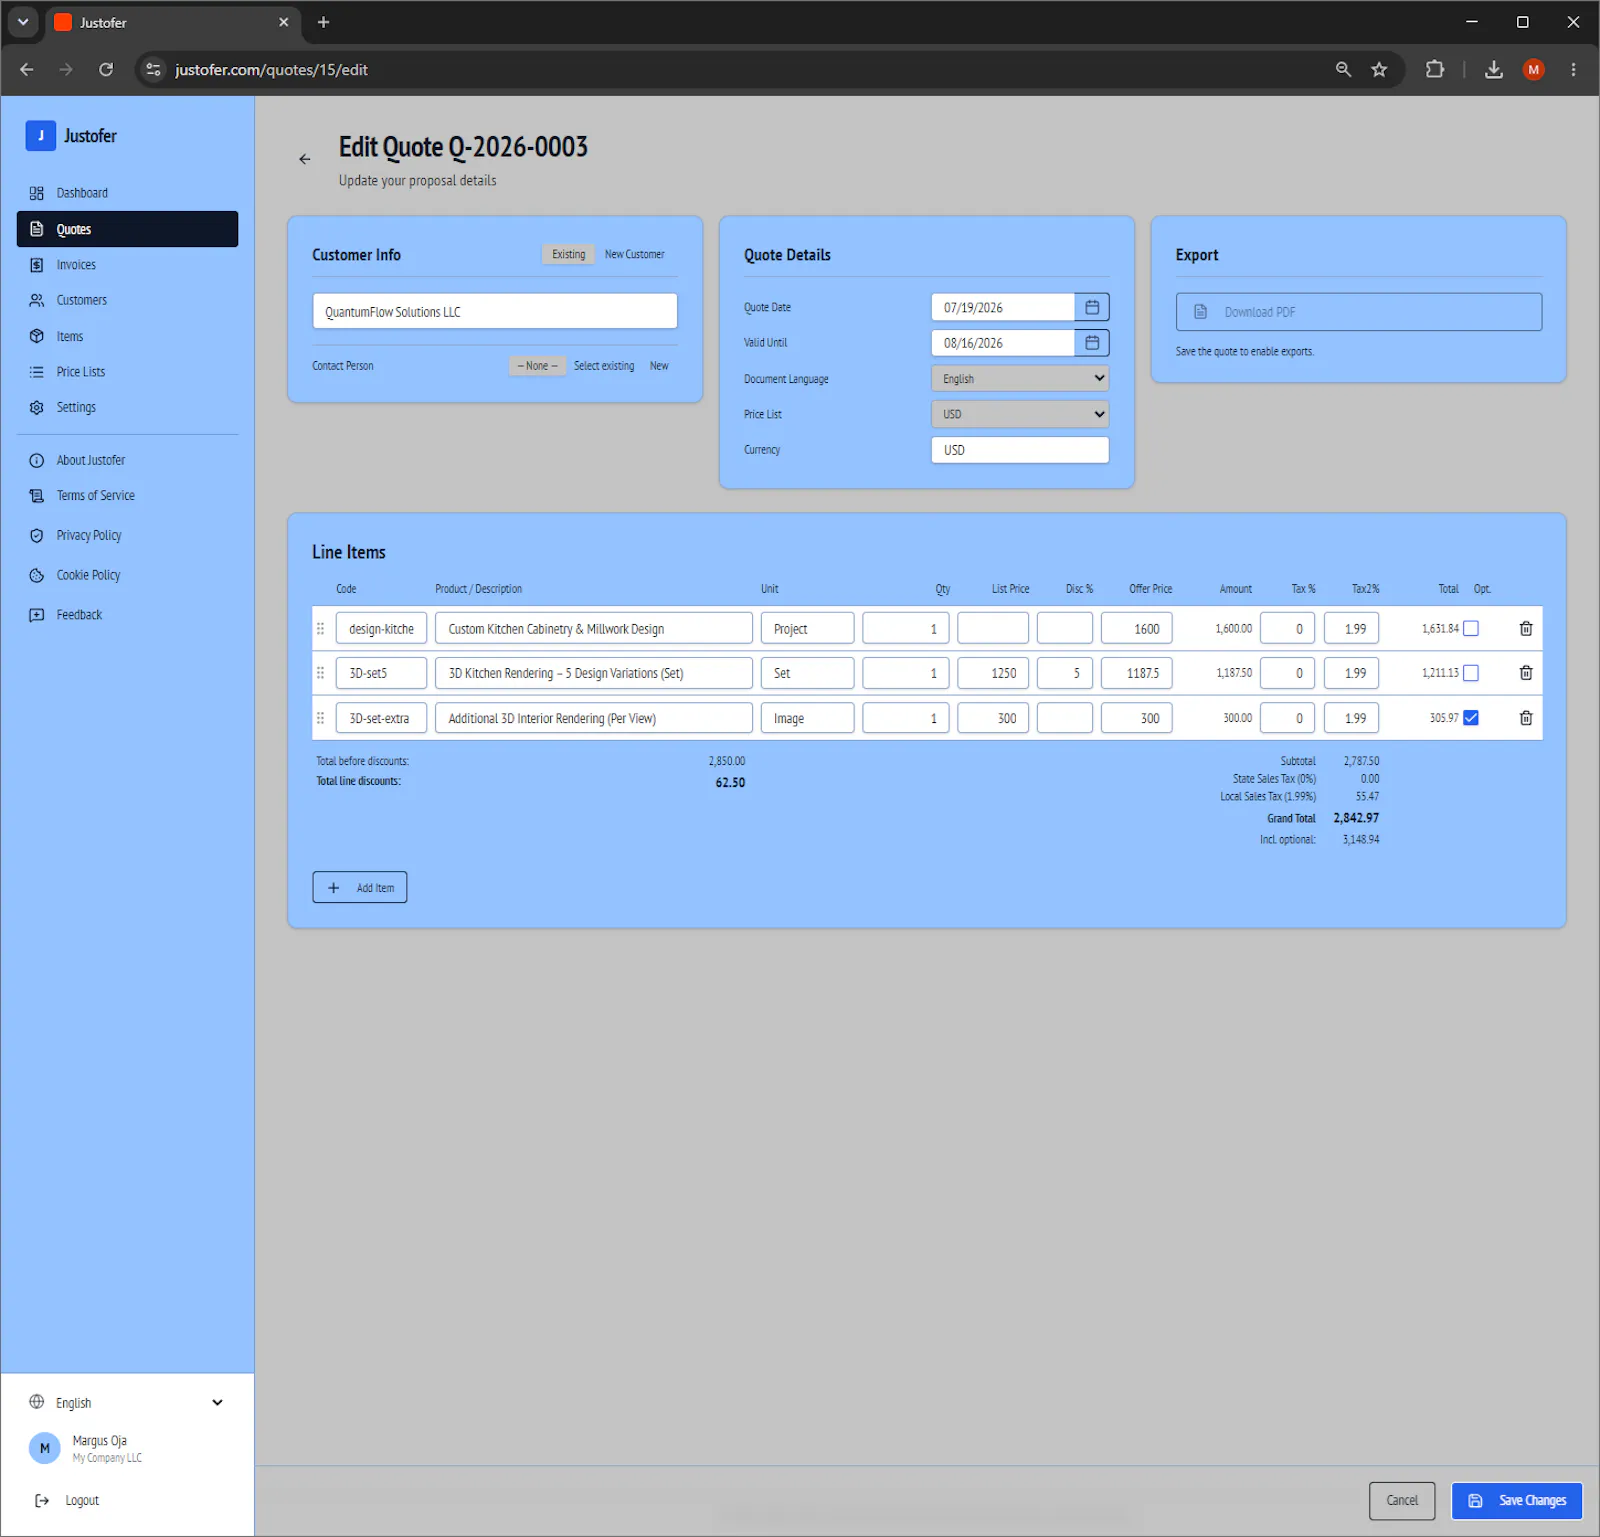This screenshot has width=1600, height=1537.
Task: Open Dashboard in the sidebar
Action: pyautogui.click(x=127, y=193)
